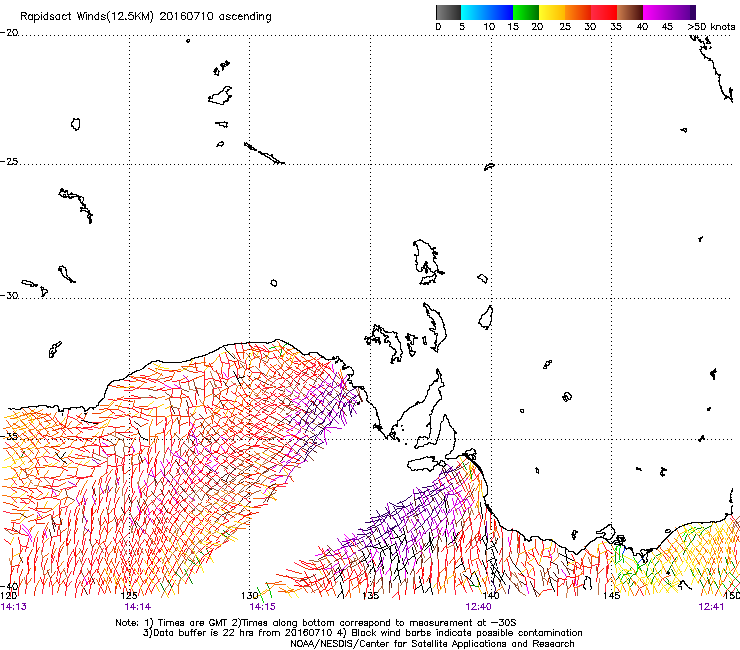Click the '-20' latitude label
The image size is (740, 650).
[9, 33]
